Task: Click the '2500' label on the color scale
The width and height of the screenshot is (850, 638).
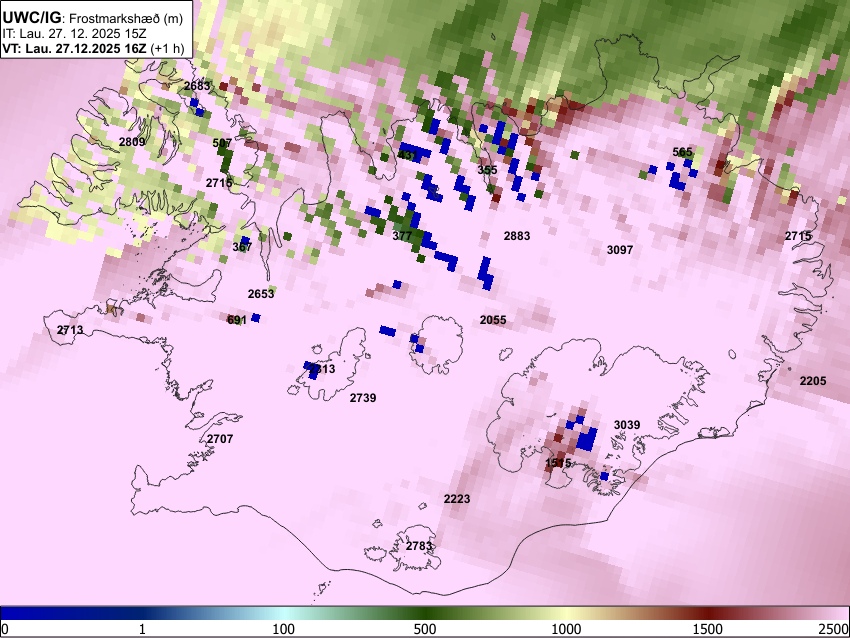Action: pos(834,629)
